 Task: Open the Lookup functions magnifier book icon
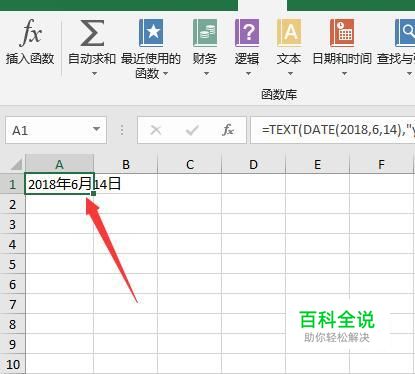[x=405, y=33]
